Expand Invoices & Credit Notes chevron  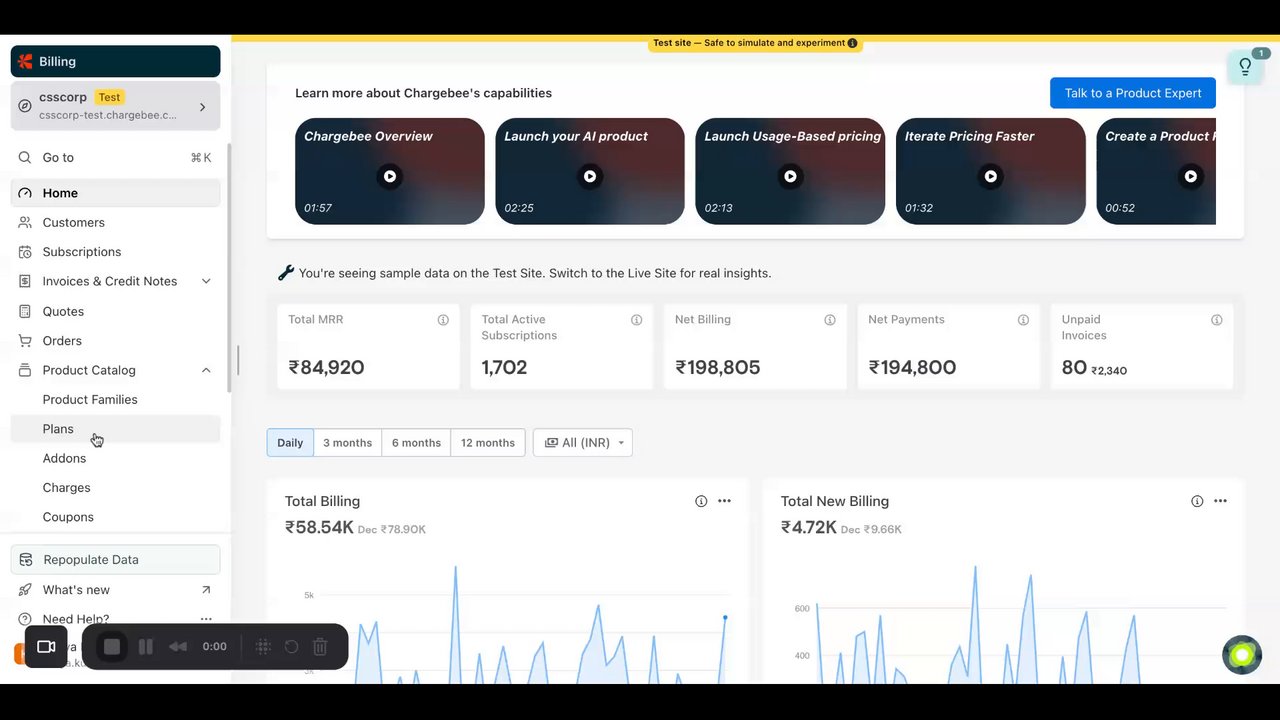(206, 281)
